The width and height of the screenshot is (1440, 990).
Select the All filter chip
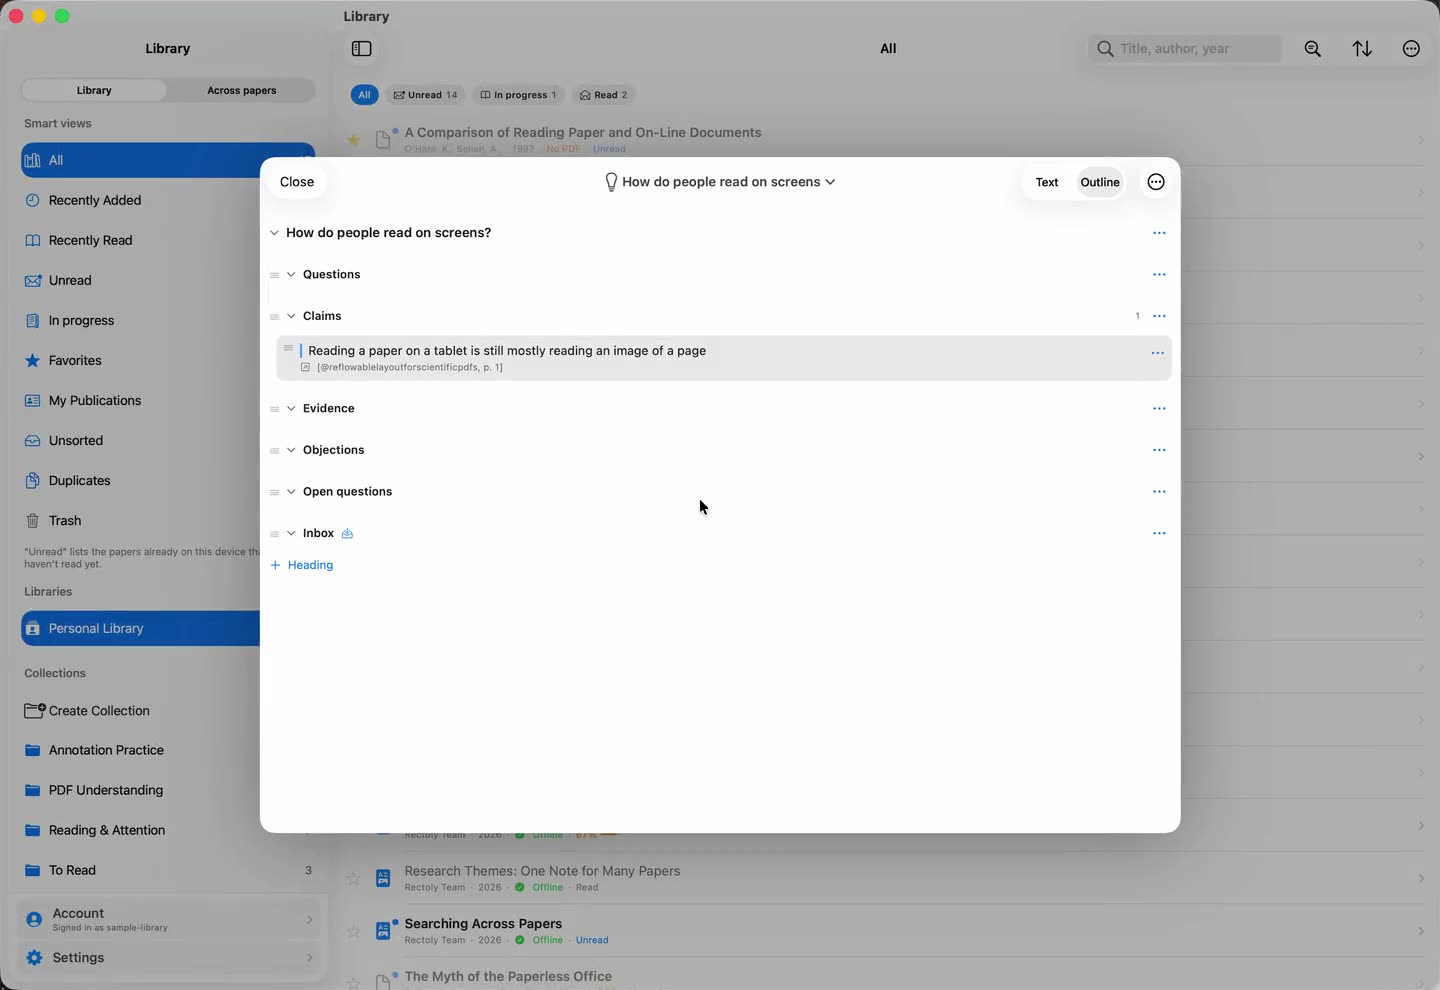364,95
